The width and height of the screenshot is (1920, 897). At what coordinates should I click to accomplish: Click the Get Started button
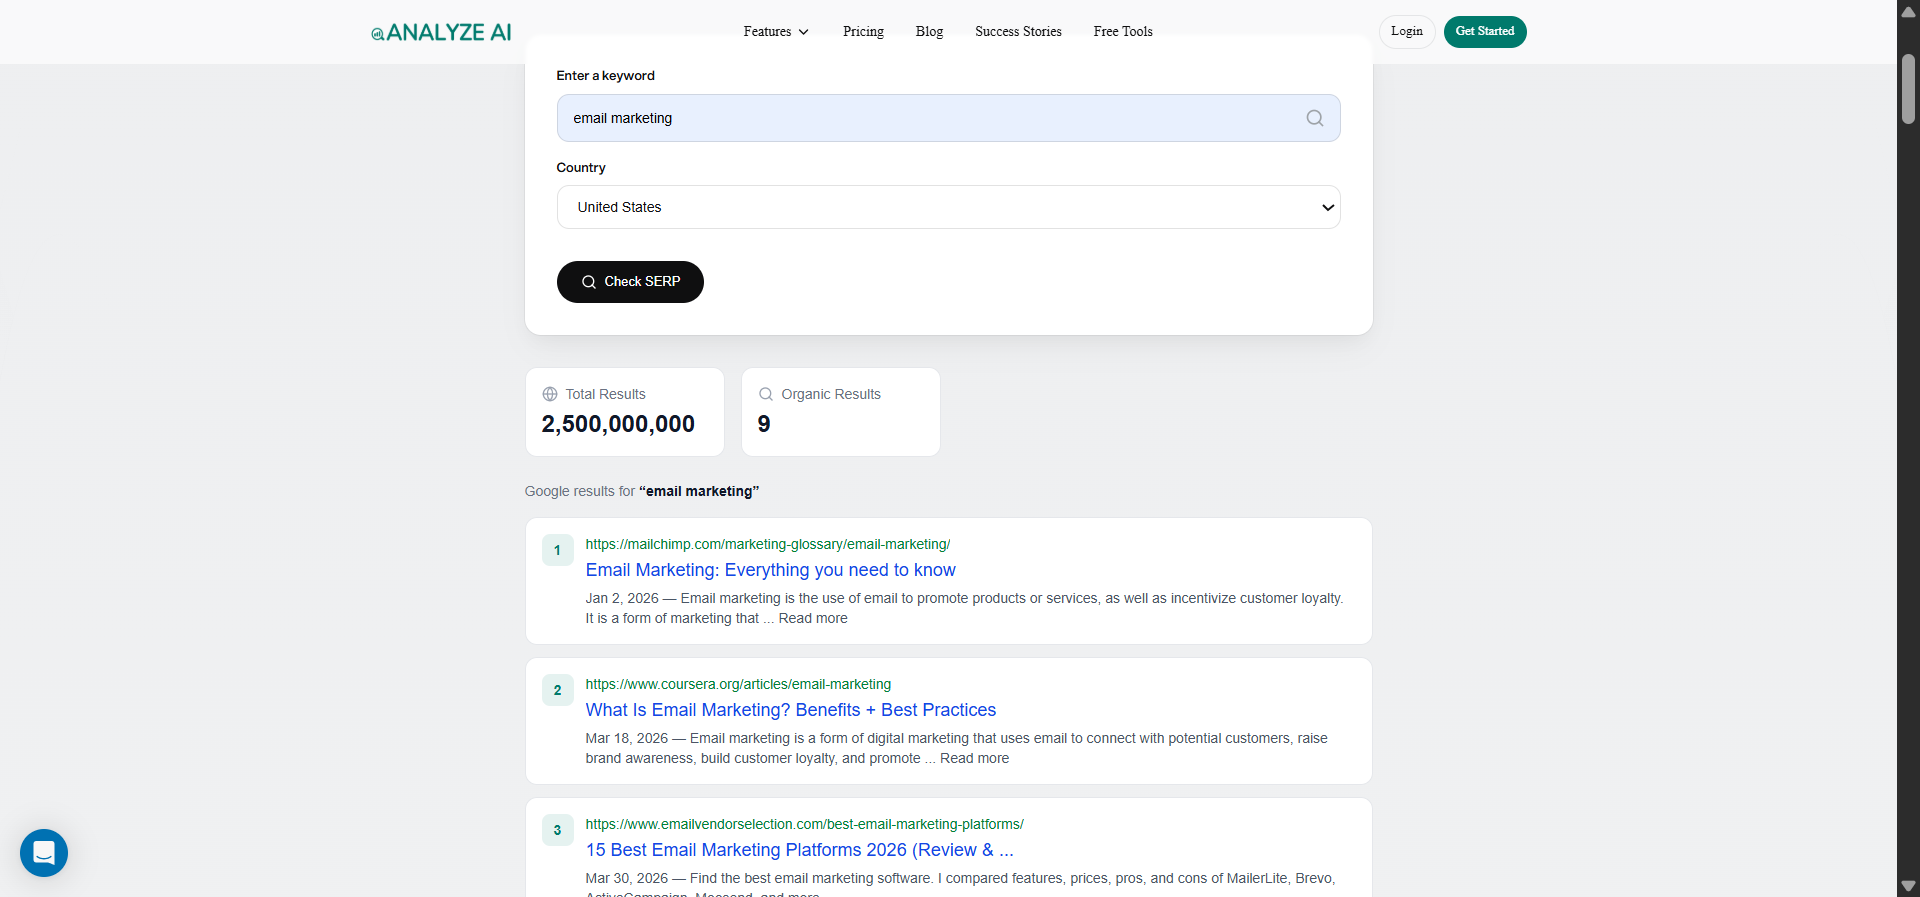[x=1485, y=32]
